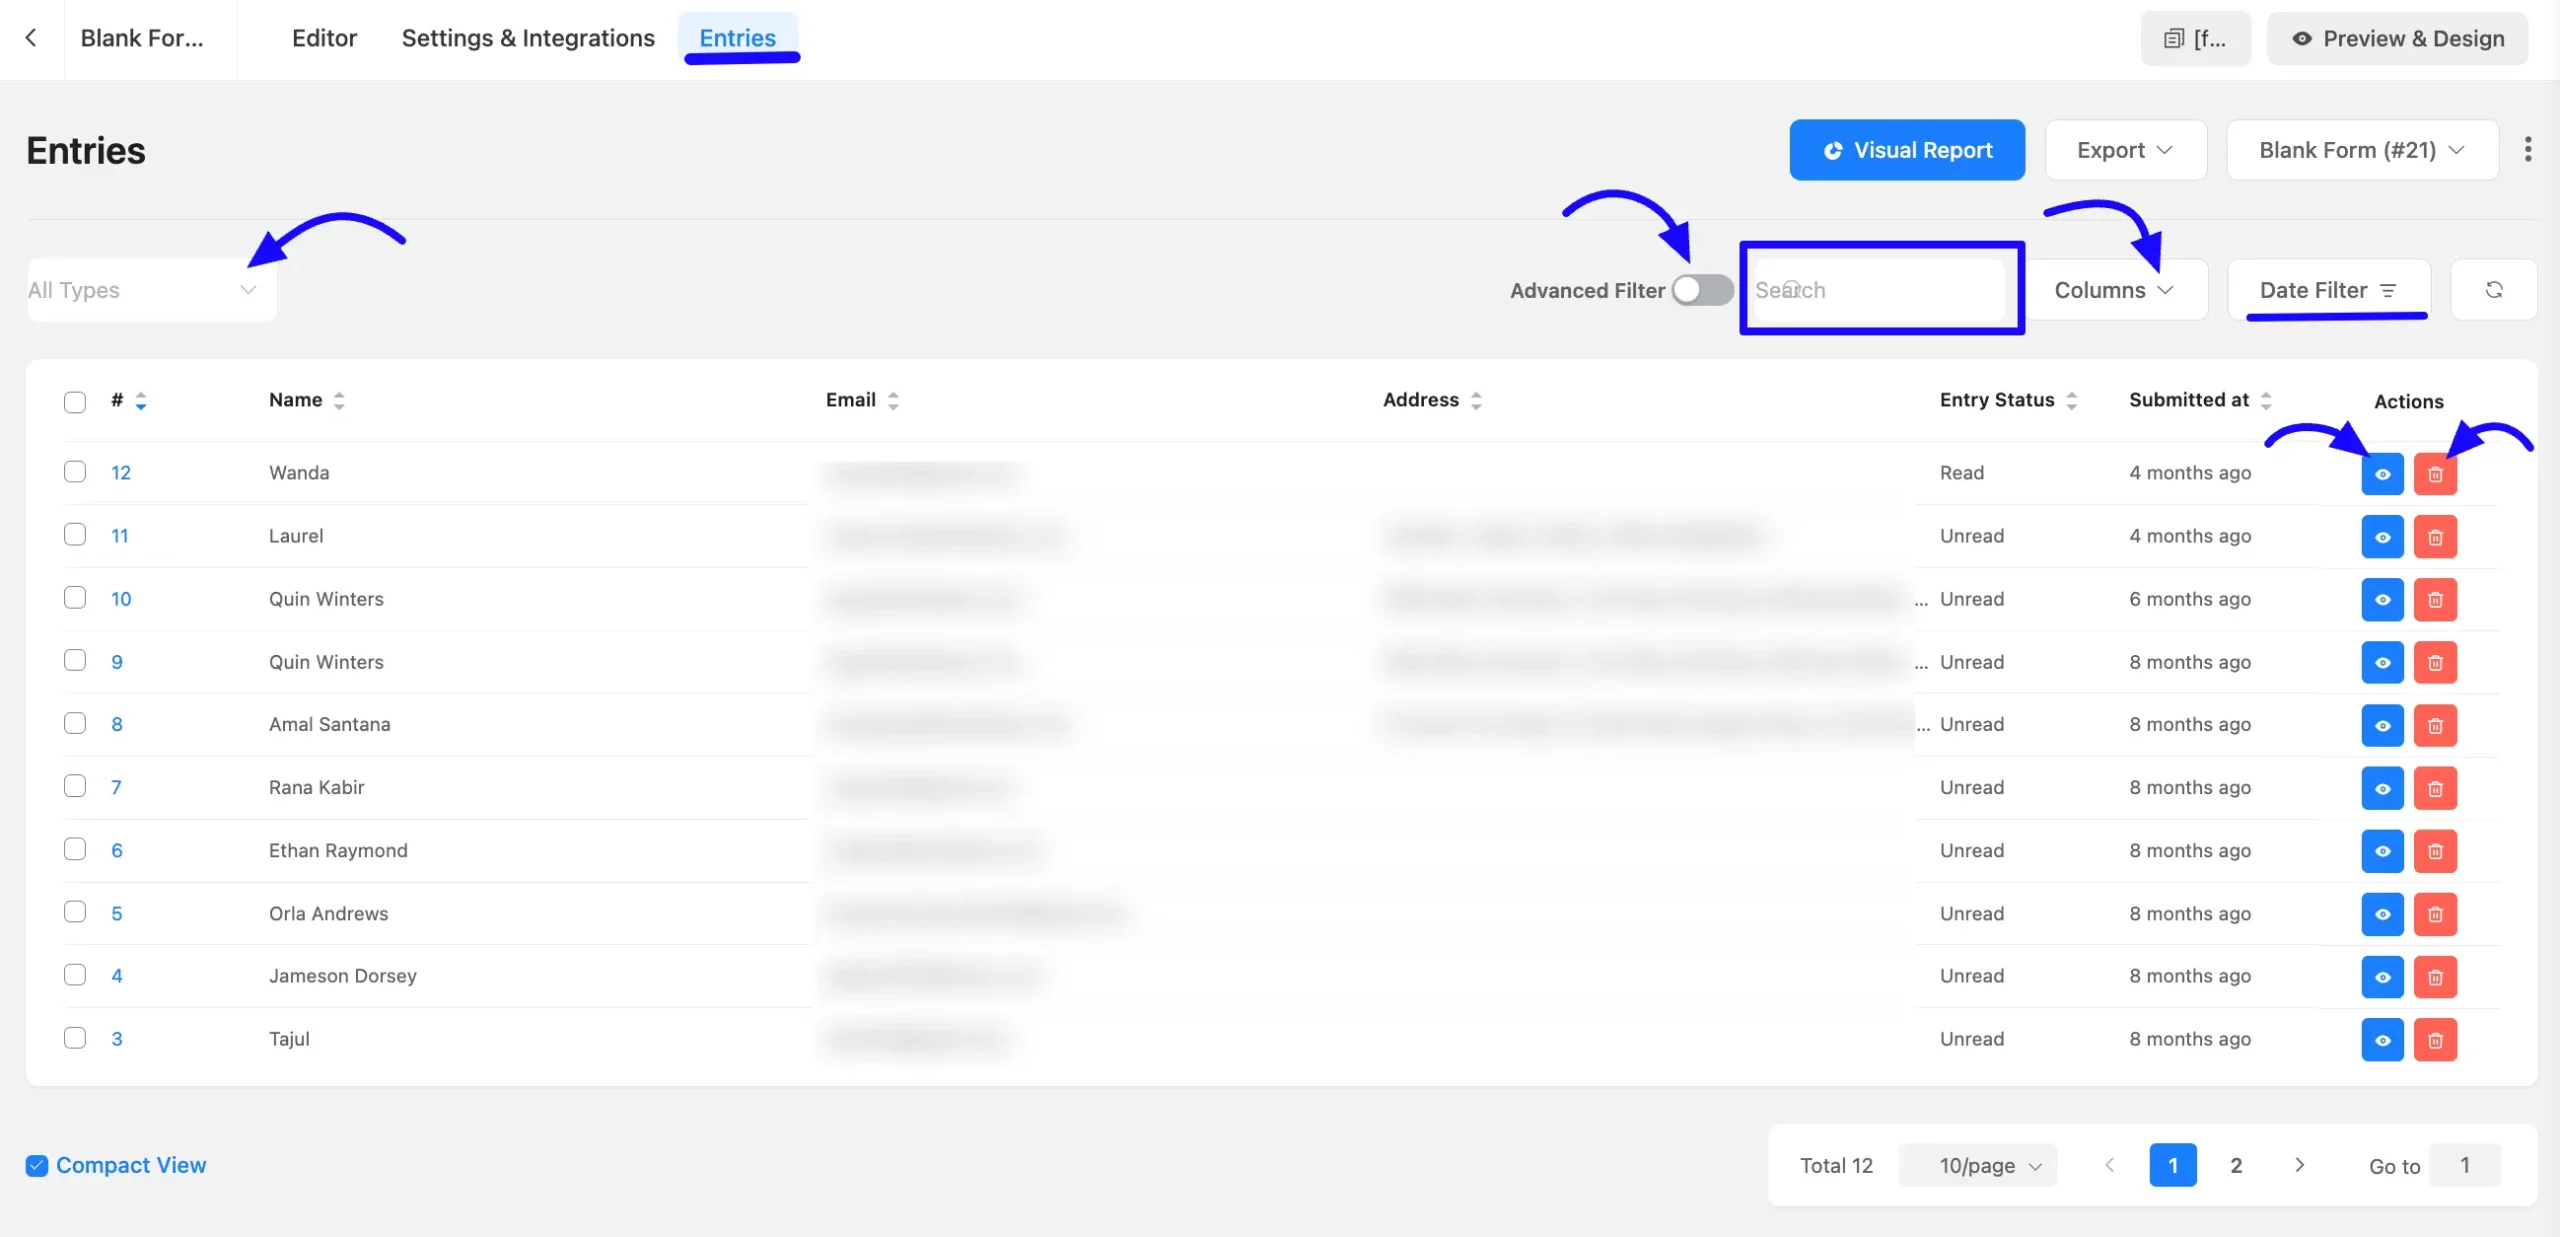Switch to the Editor tab
The height and width of the screenshot is (1237, 2560).
click(324, 38)
